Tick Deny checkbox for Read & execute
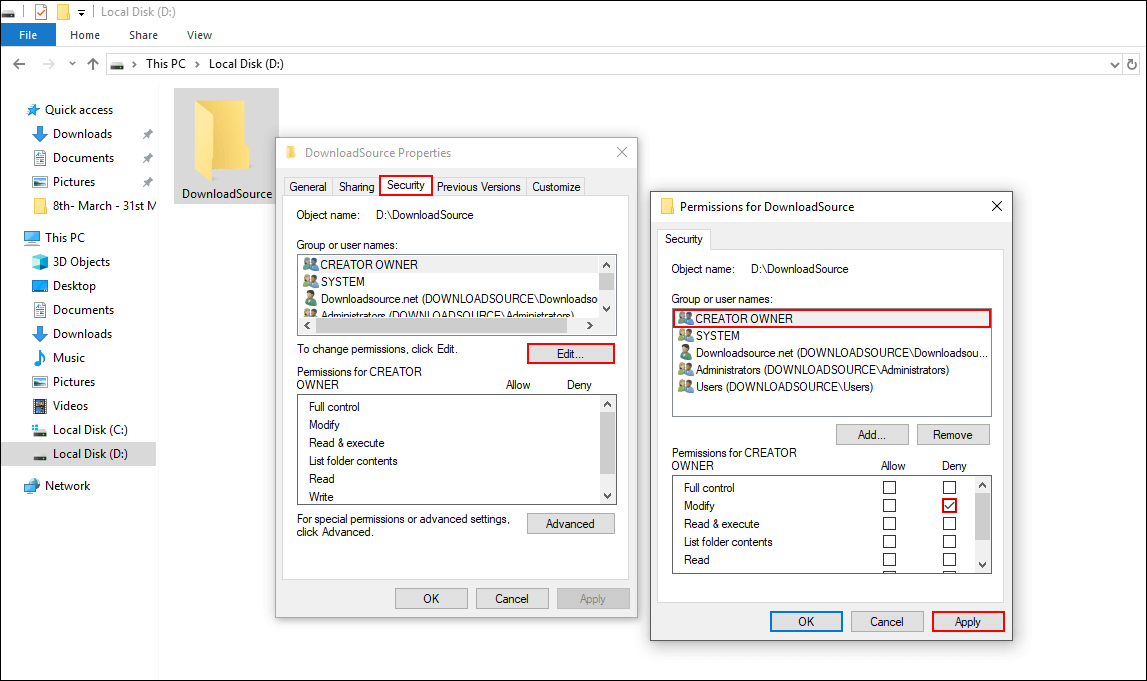Image resolution: width=1147 pixels, height=681 pixels. click(949, 524)
